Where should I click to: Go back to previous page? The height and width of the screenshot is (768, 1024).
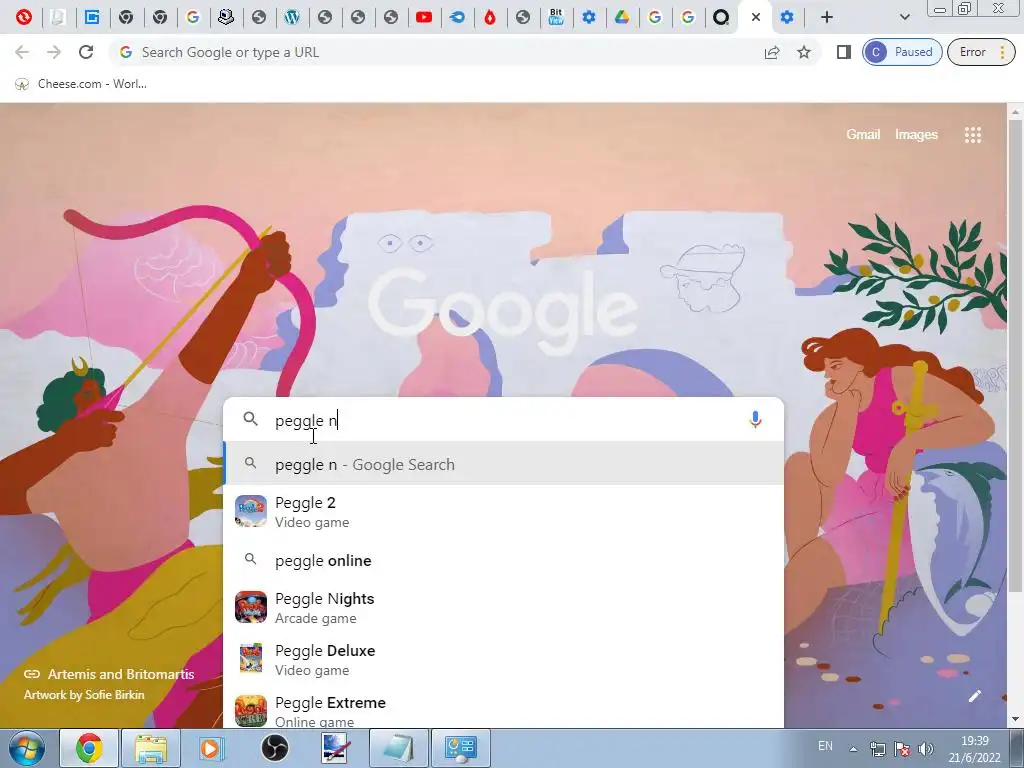pyautogui.click(x=22, y=52)
